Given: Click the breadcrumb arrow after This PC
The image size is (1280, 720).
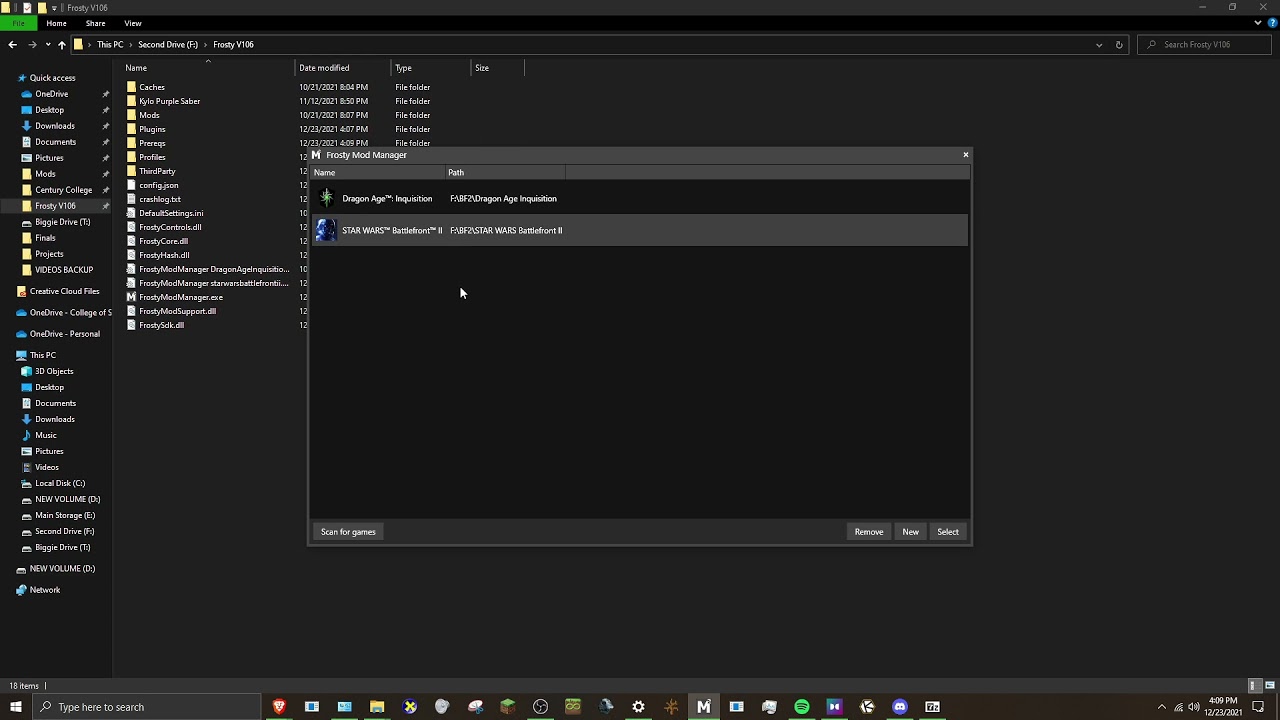Looking at the screenshot, I should [131, 45].
